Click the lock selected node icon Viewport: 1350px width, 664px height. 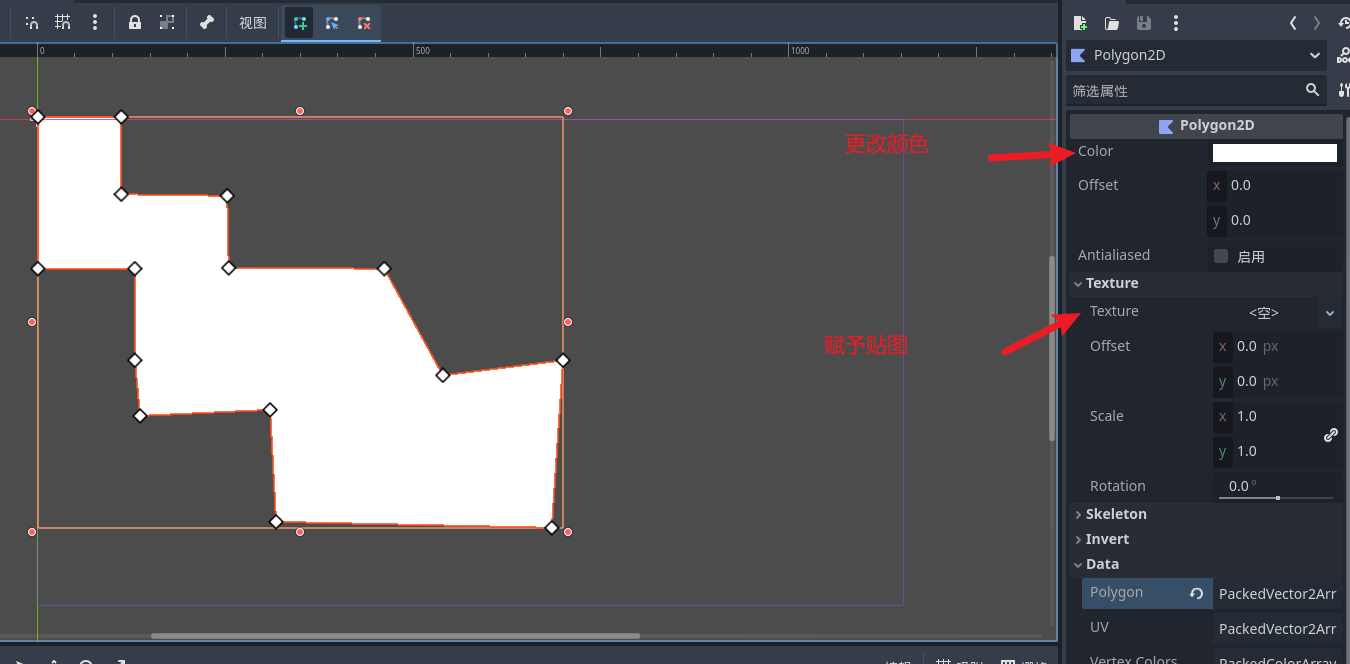tap(135, 22)
